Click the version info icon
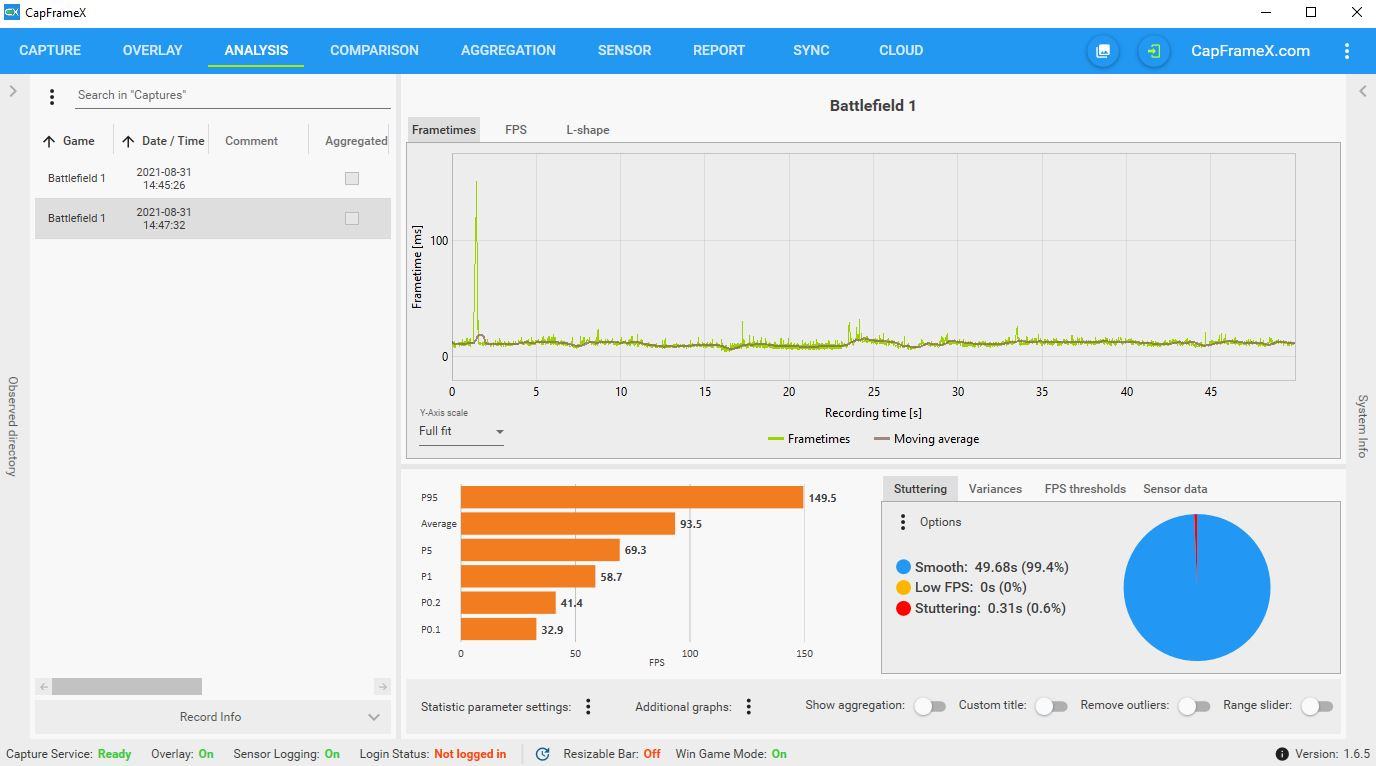This screenshot has height=766, width=1376. pyautogui.click(x=1282, y=754)
